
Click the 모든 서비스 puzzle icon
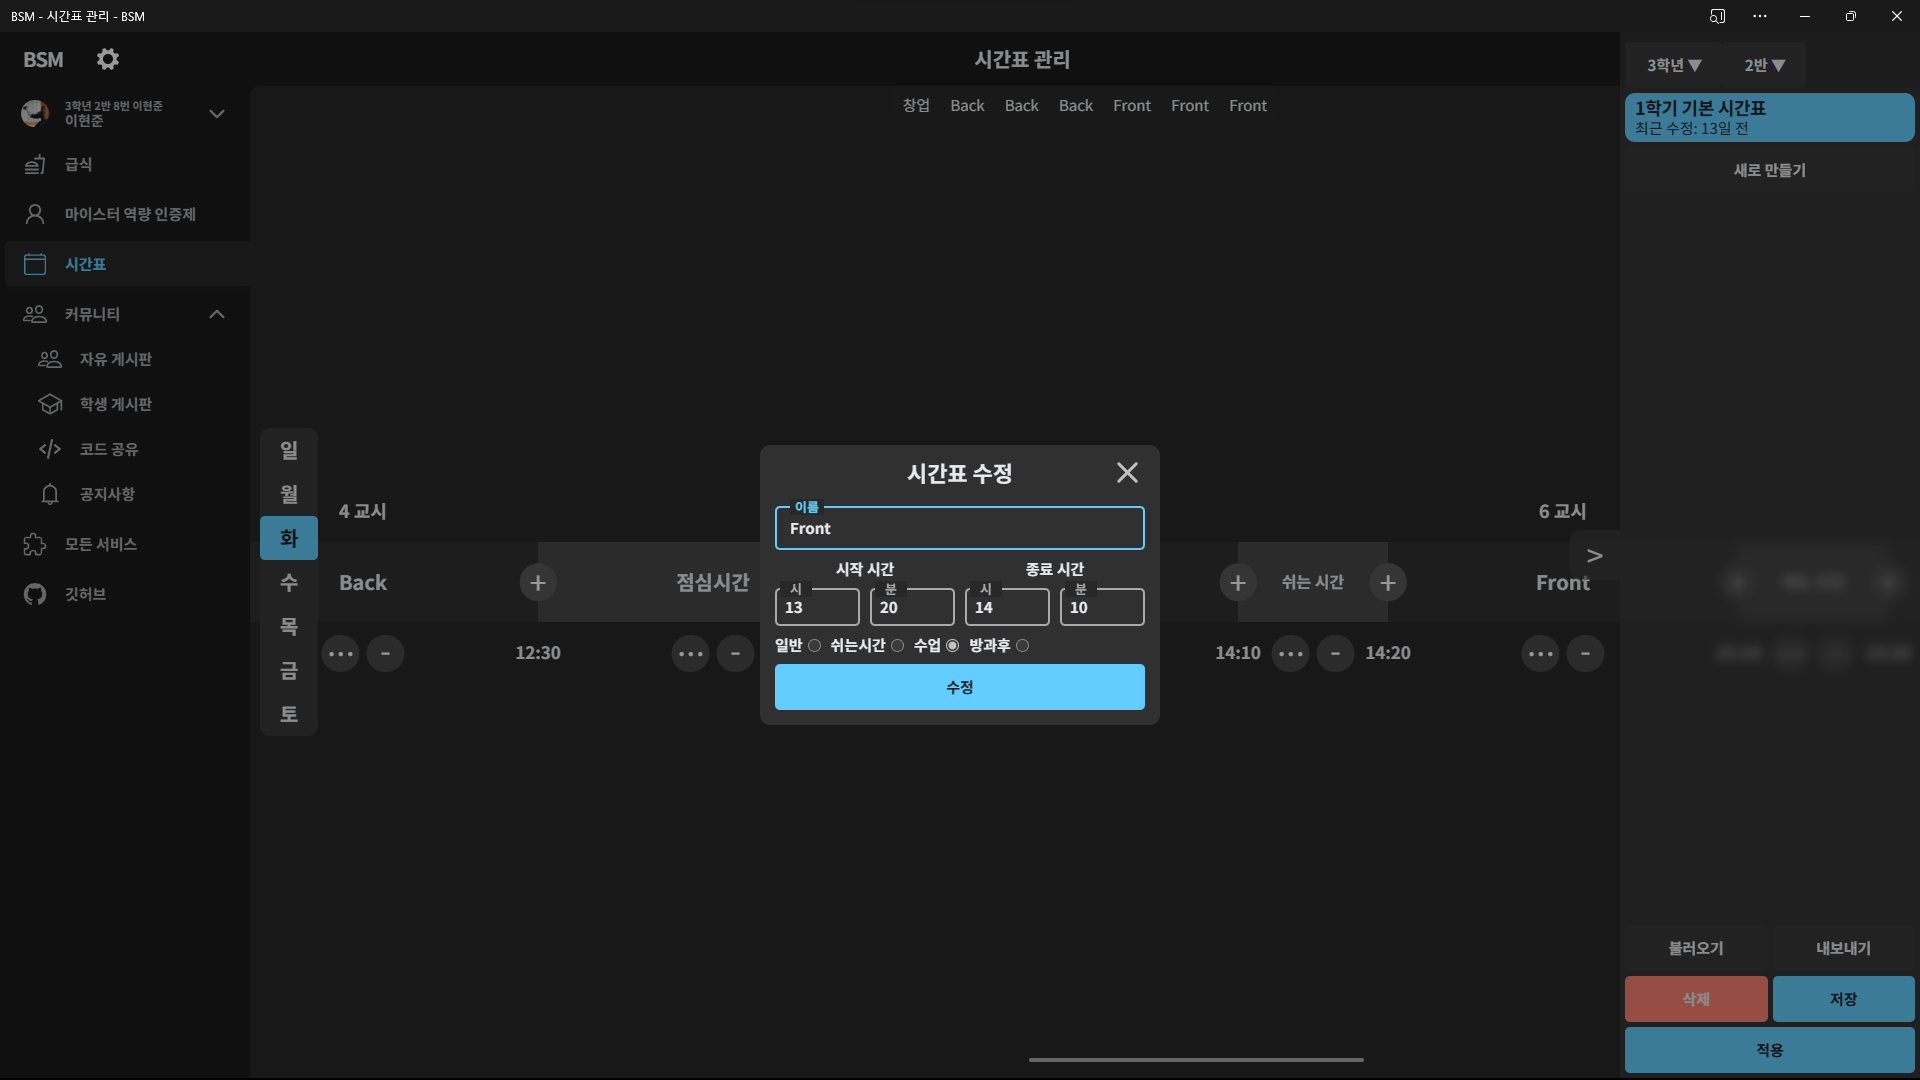click(x=35, y=544)
